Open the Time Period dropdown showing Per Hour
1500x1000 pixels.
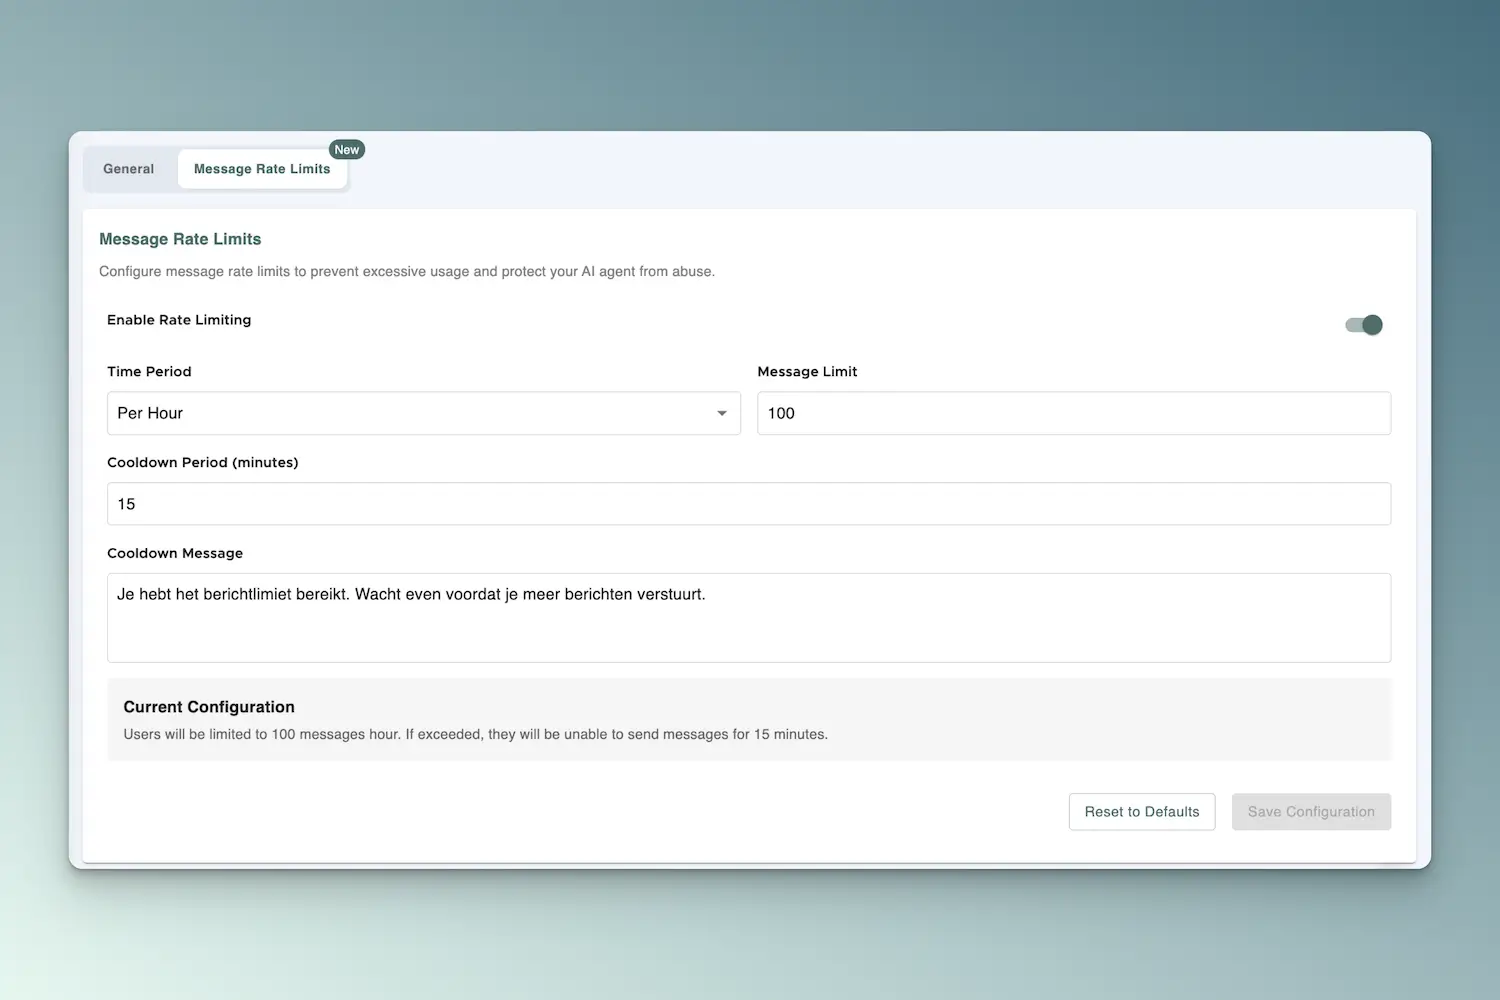coord(424,413)
